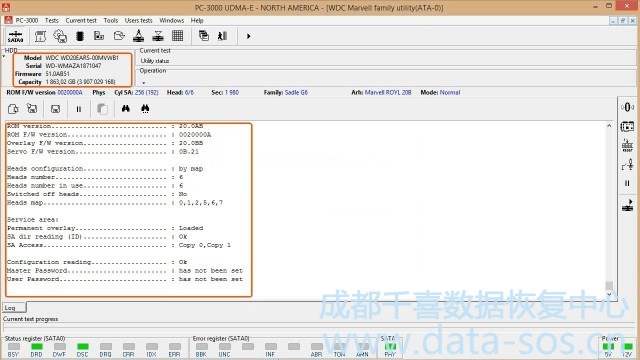
Task: Open the Current test menu
Action: [x=81, y=20]
